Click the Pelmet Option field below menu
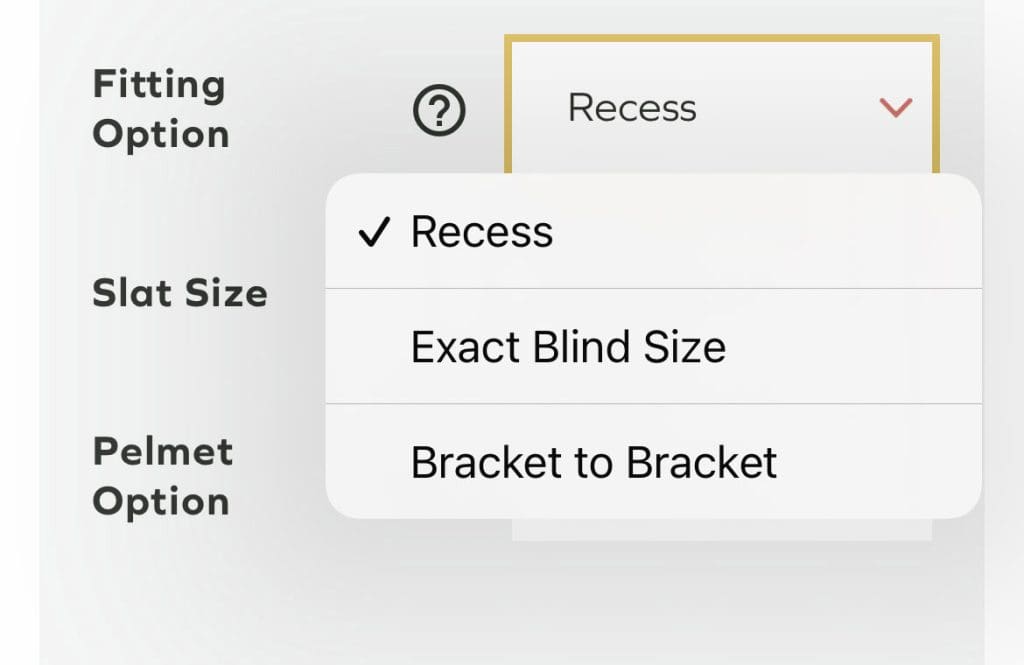This screenshot has height=665, width=1024. coord(722,530)
